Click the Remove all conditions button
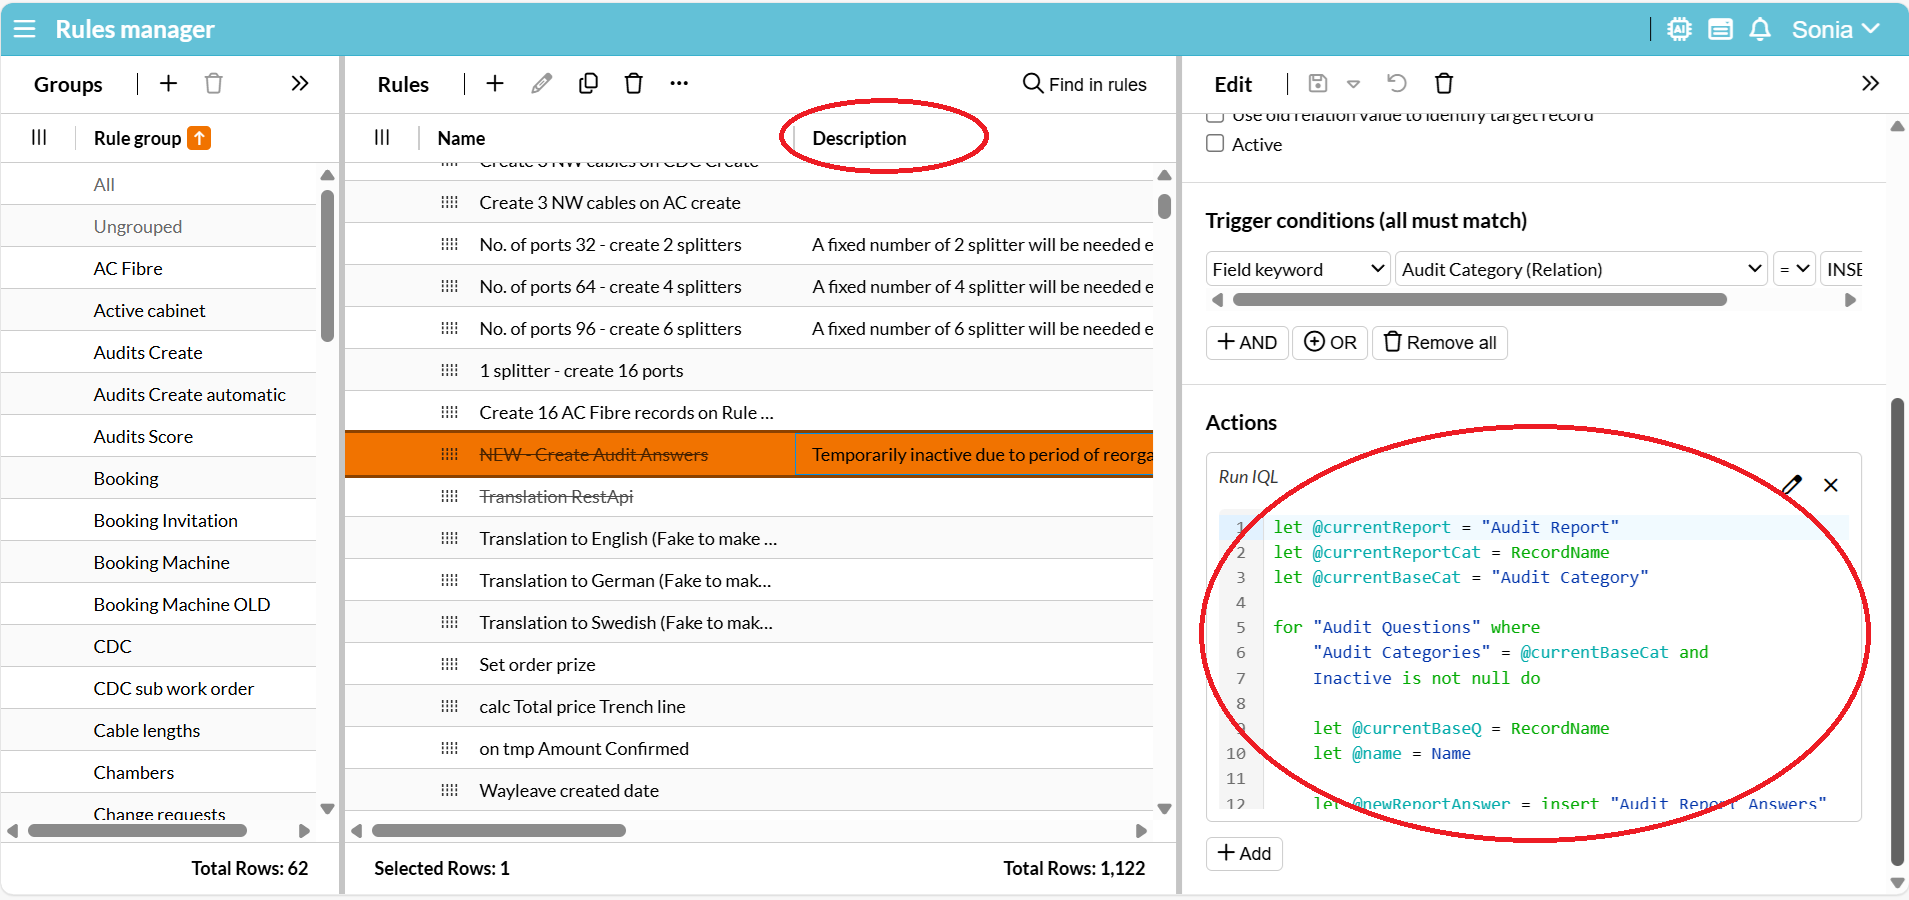 1440,343
